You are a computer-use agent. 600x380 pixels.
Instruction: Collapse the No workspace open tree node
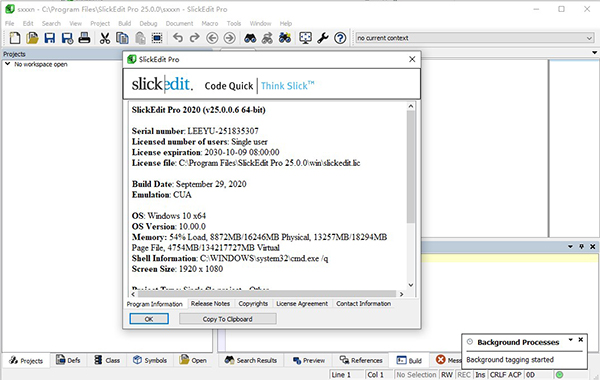(7, 64)
